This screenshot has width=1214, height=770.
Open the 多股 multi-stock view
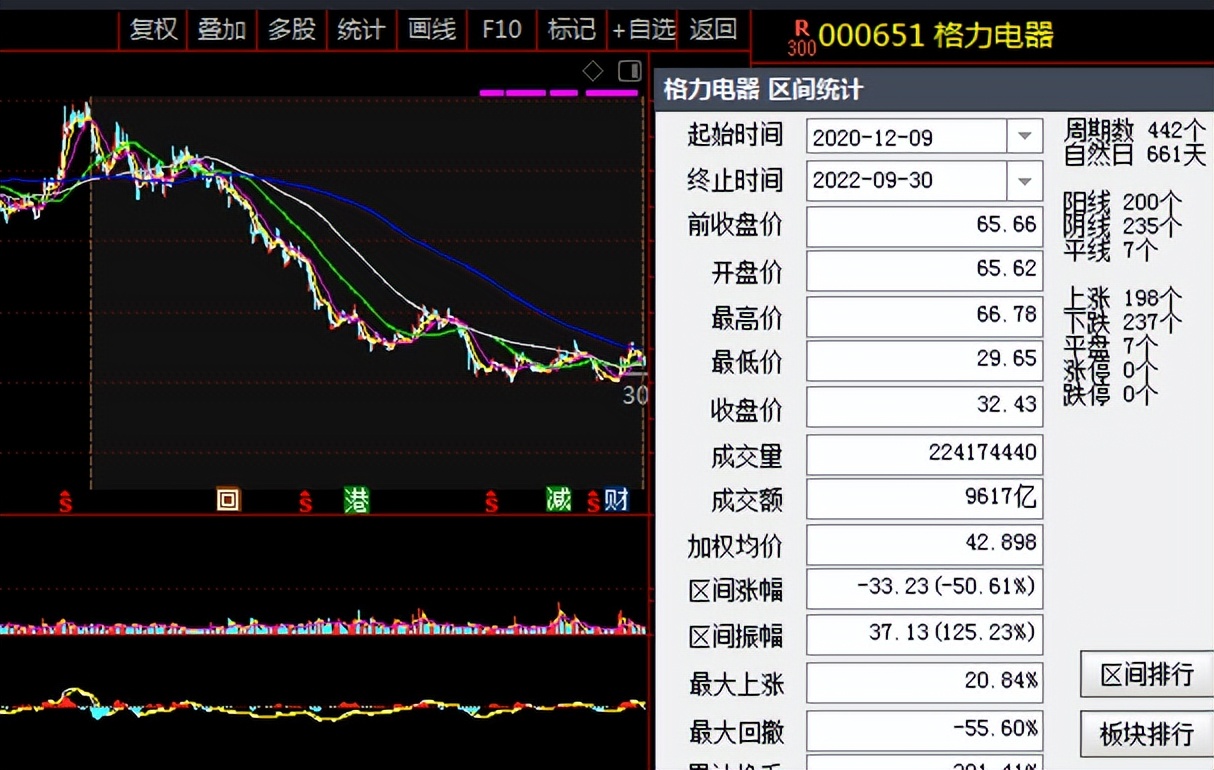pyautogui.click(x=291, y=31)
